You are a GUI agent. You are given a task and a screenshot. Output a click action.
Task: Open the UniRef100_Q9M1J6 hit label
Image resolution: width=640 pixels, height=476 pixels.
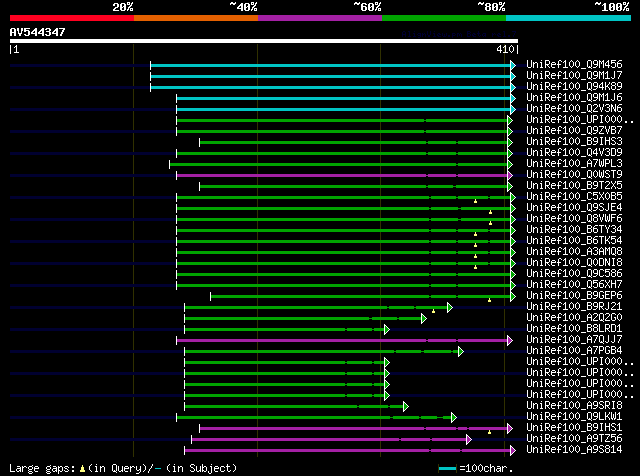(574, 98)
